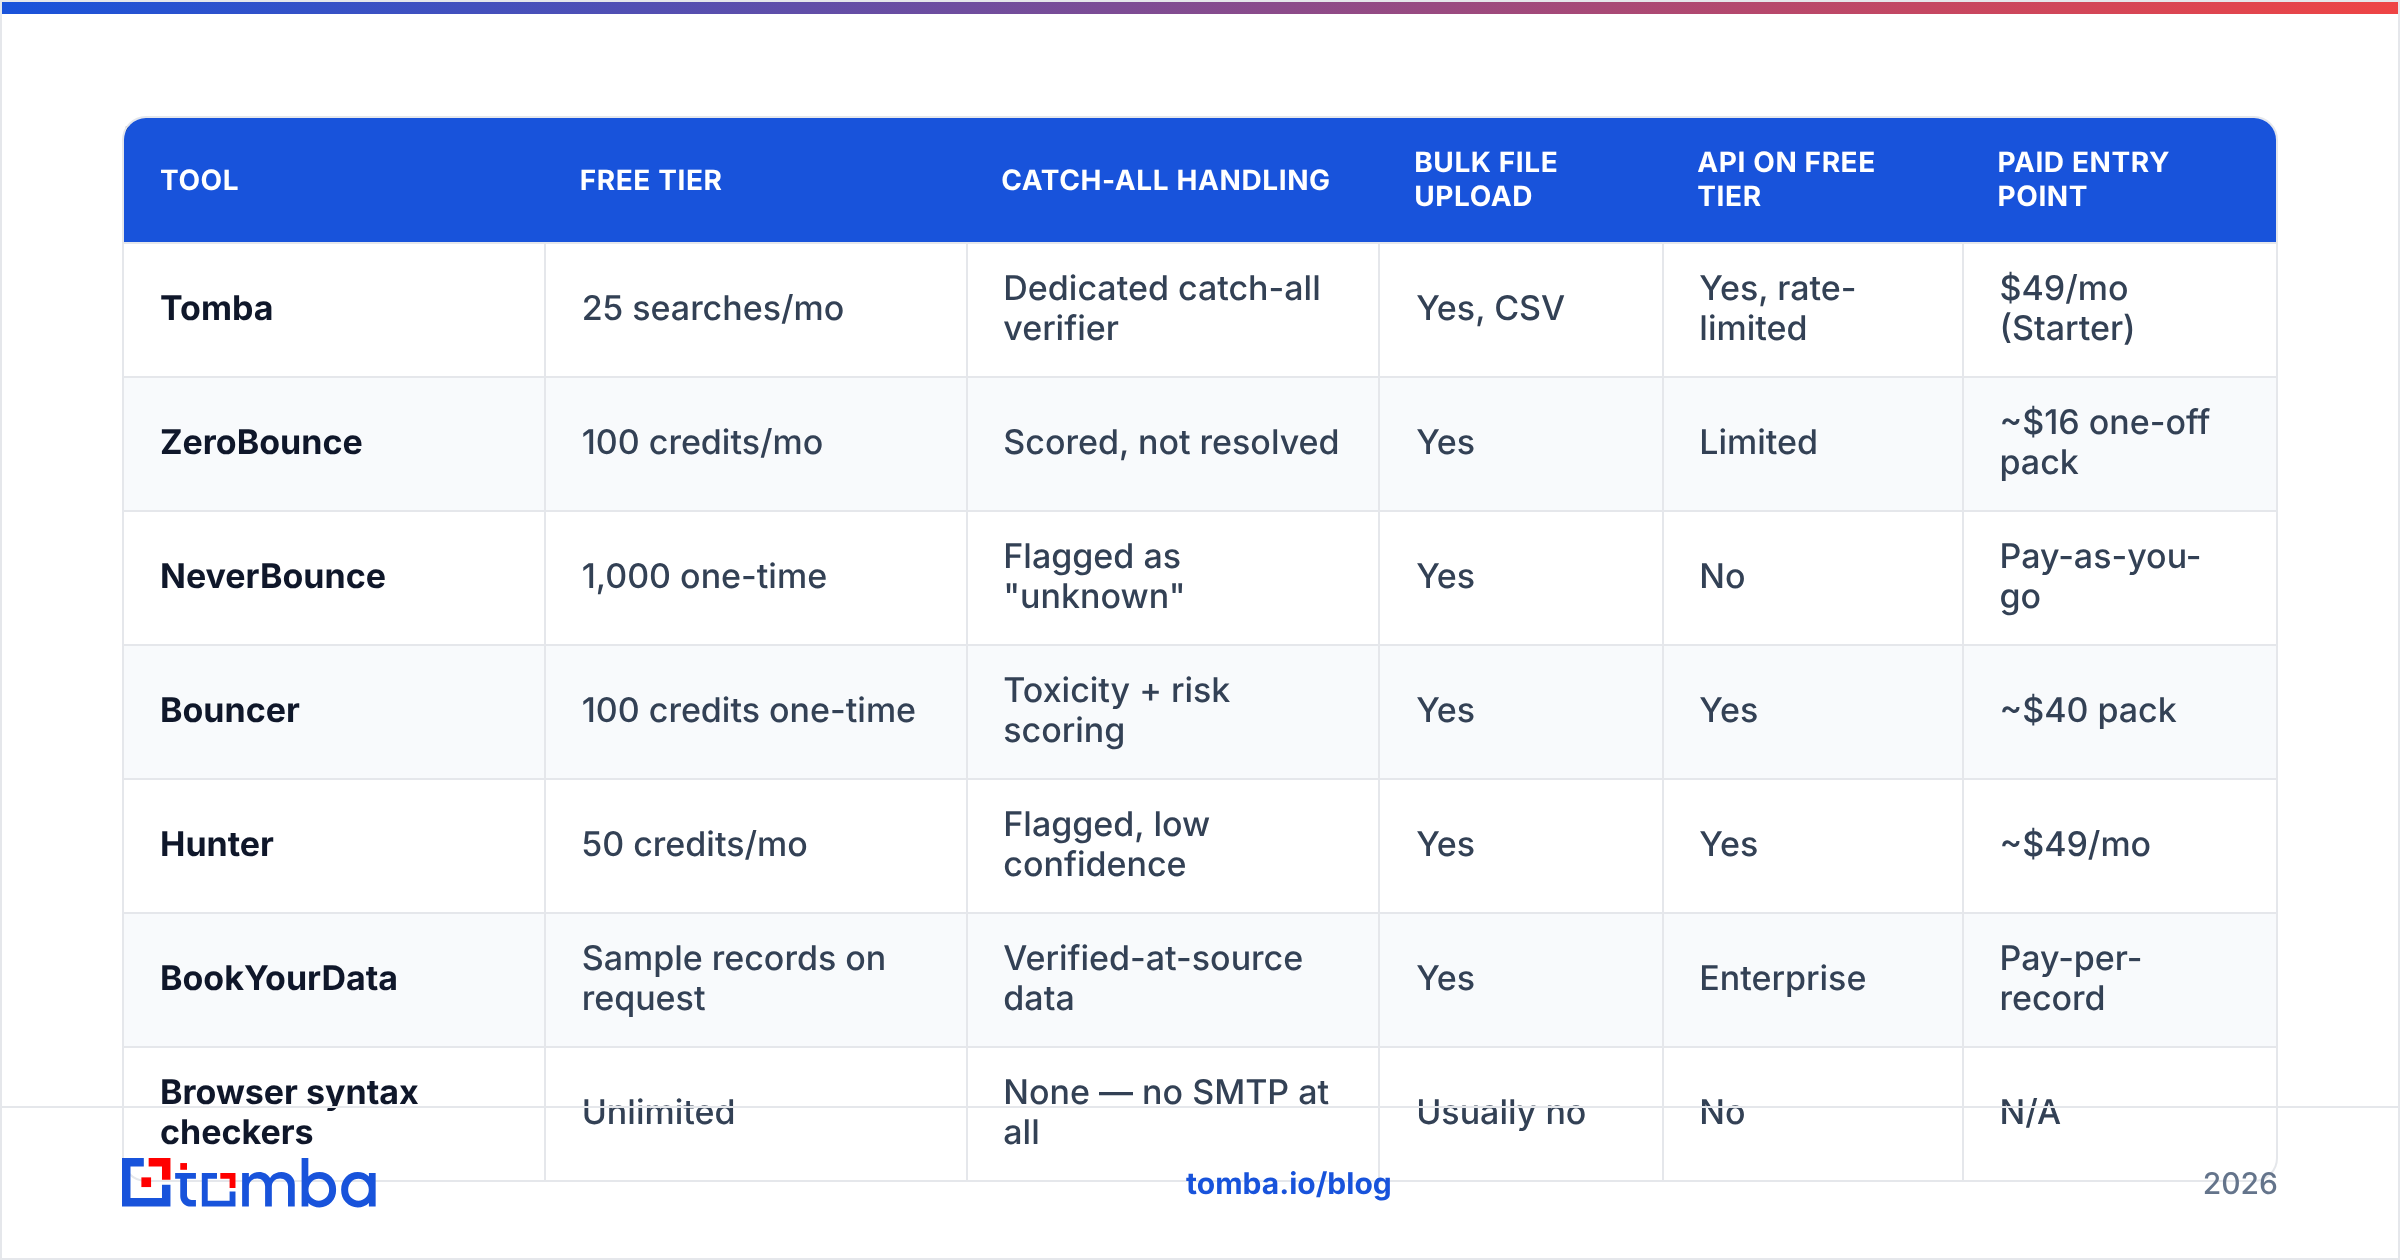Select Hunter's API on free tier 'Yes'
The image size is (2400, 1260).
point(1729,844)
